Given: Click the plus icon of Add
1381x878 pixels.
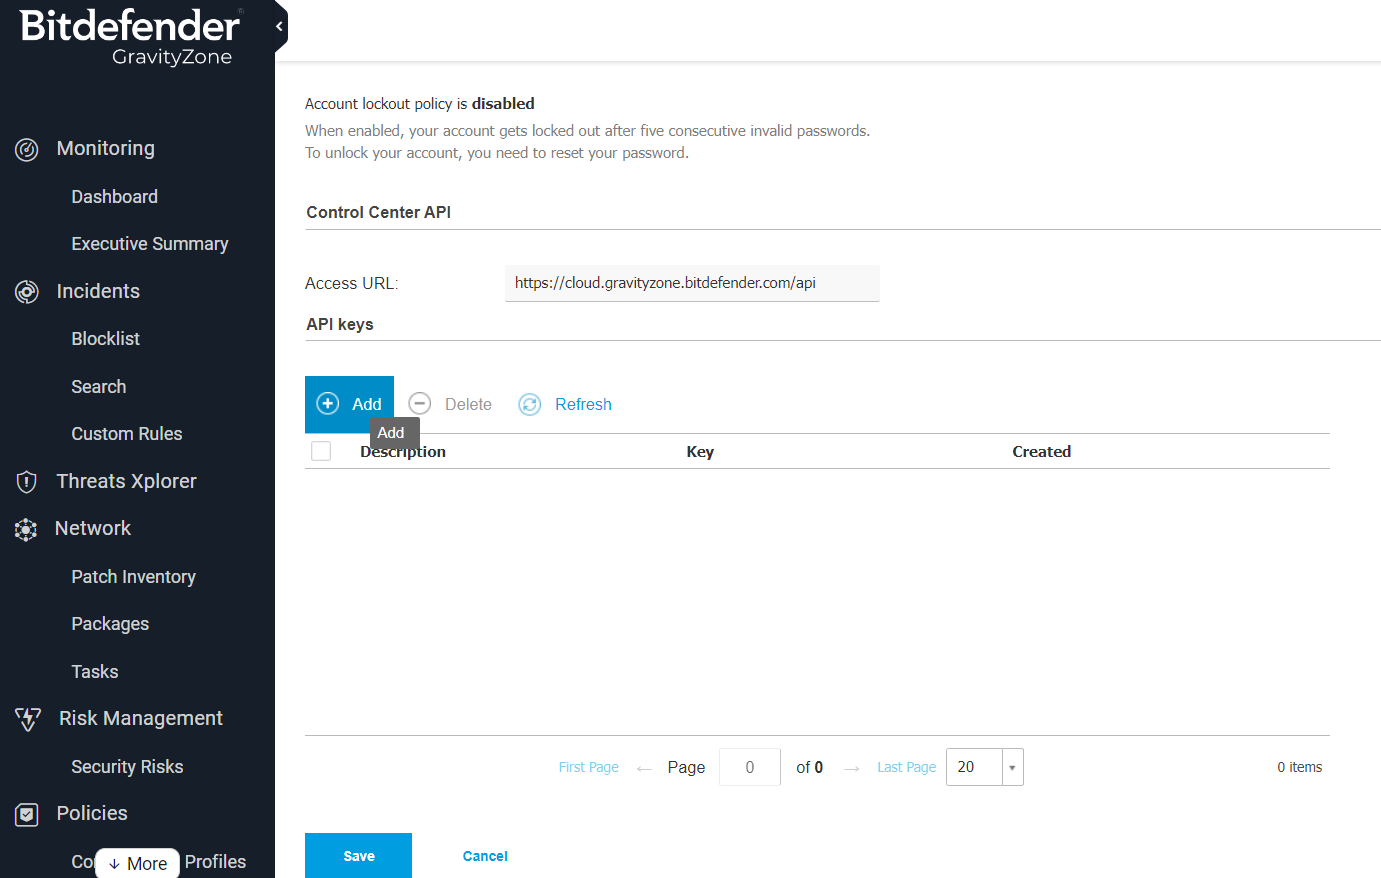Looking at the screenshot, I should (328, 403).
